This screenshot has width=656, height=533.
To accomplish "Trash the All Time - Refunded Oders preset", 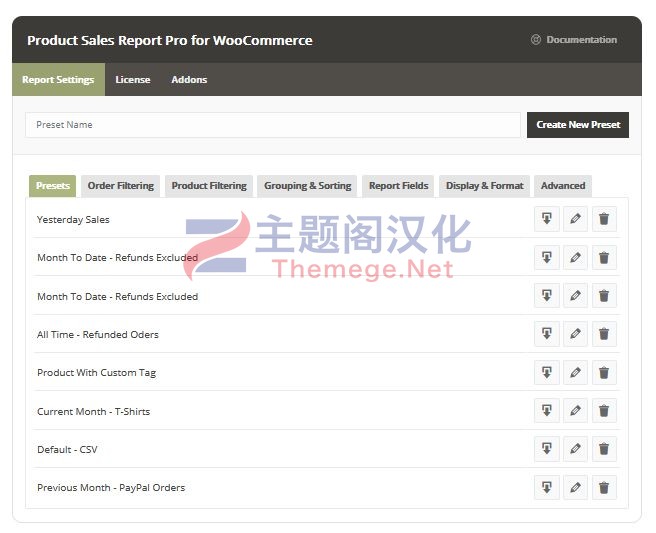I will click(604, 333).
